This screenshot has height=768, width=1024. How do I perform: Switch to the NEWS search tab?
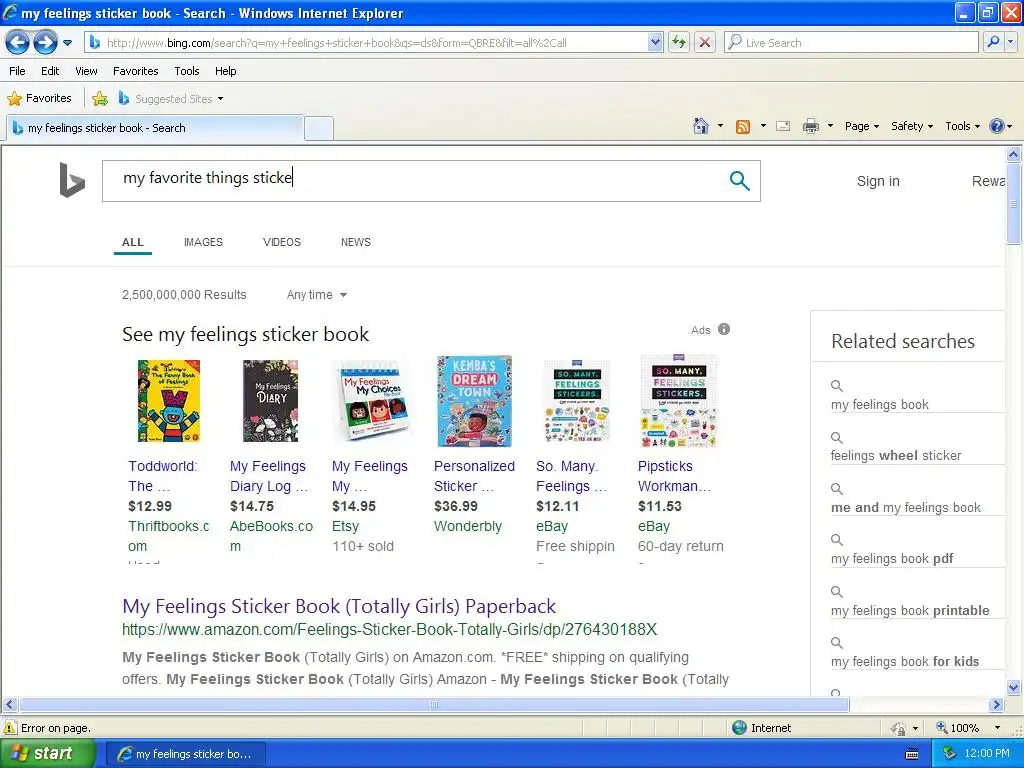tap(355, 242)
